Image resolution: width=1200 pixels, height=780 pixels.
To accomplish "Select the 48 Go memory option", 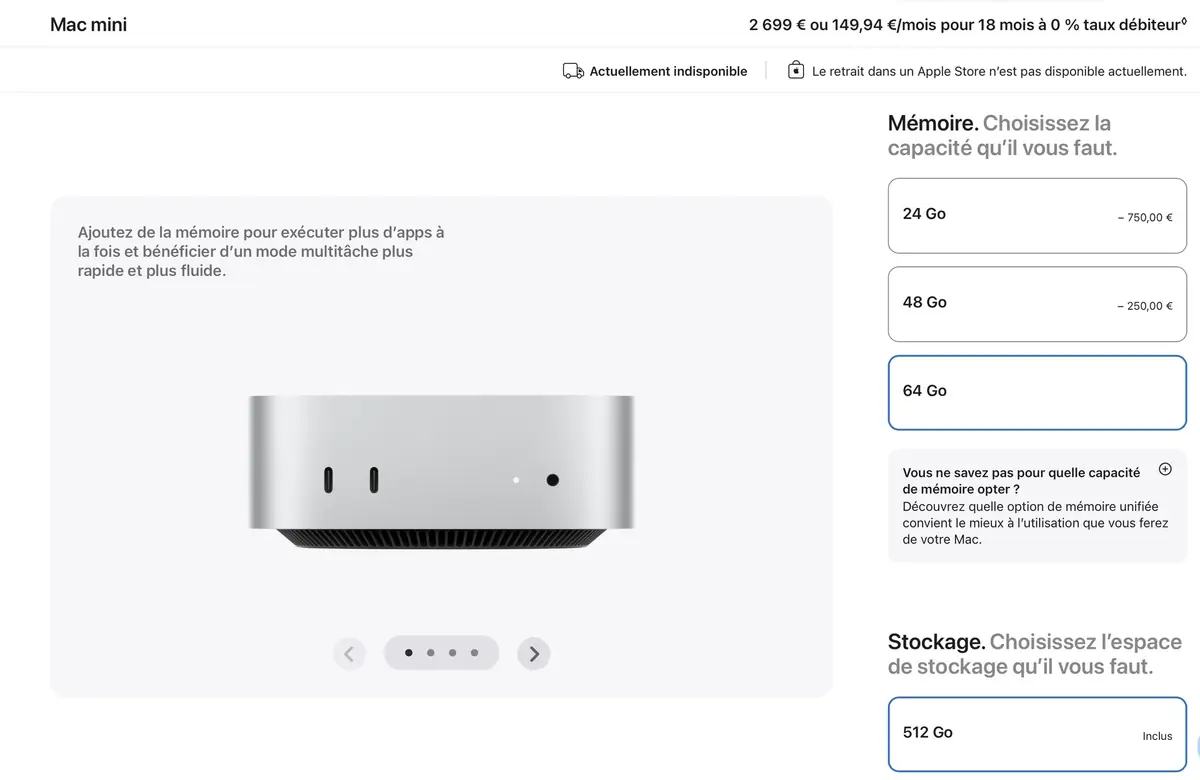I will (1036, 304).
